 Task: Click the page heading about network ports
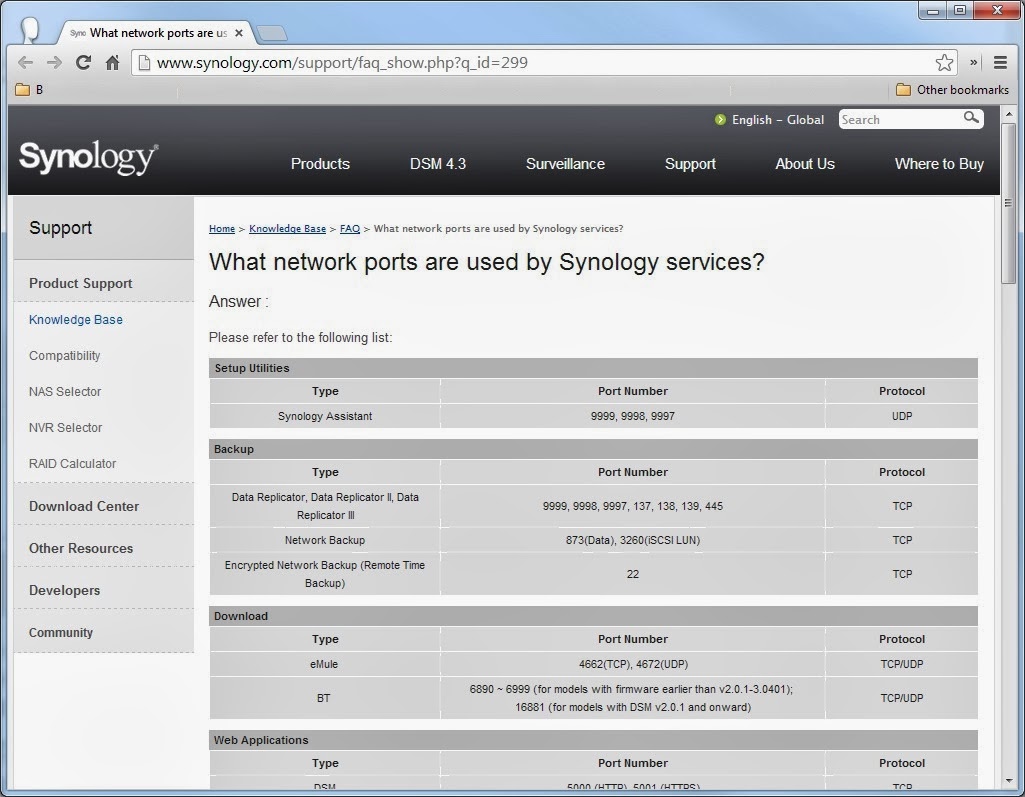486,262
